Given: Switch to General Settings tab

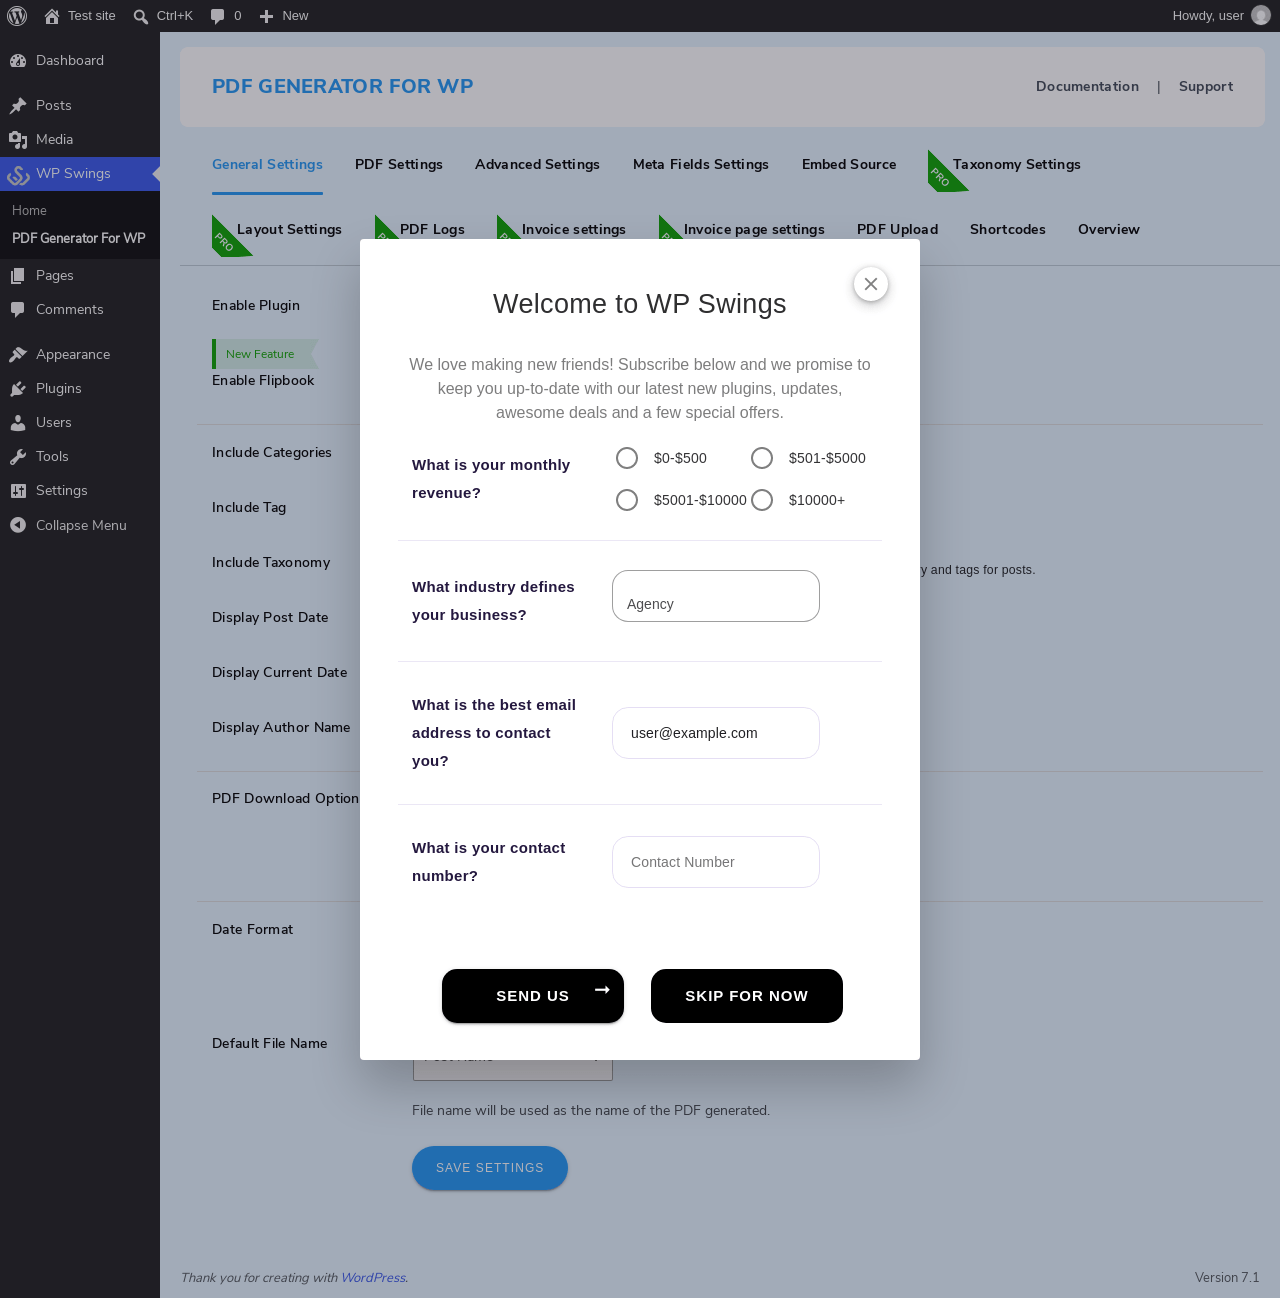Looking at the screenshot, I should pyautogui.click(x=267, y=165).
